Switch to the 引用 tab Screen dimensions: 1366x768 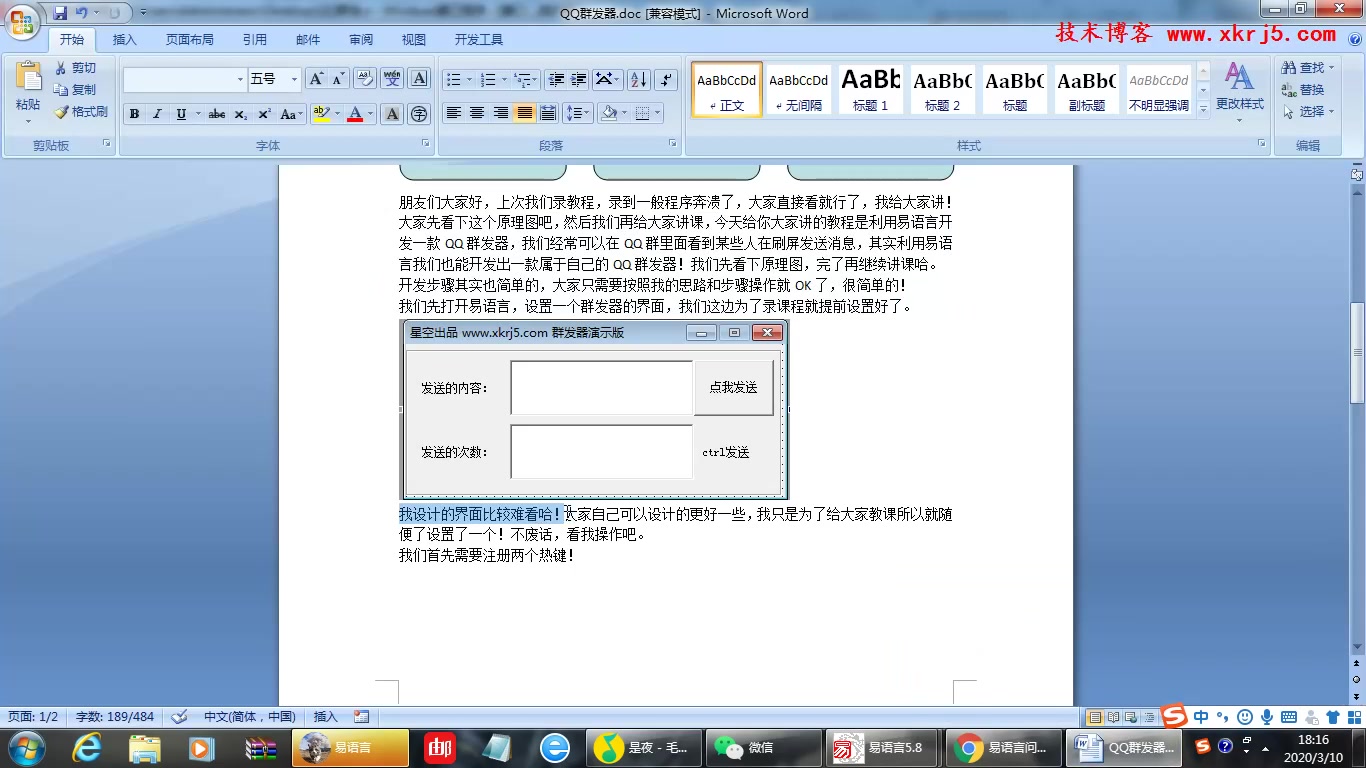click(x=255, y=40)
